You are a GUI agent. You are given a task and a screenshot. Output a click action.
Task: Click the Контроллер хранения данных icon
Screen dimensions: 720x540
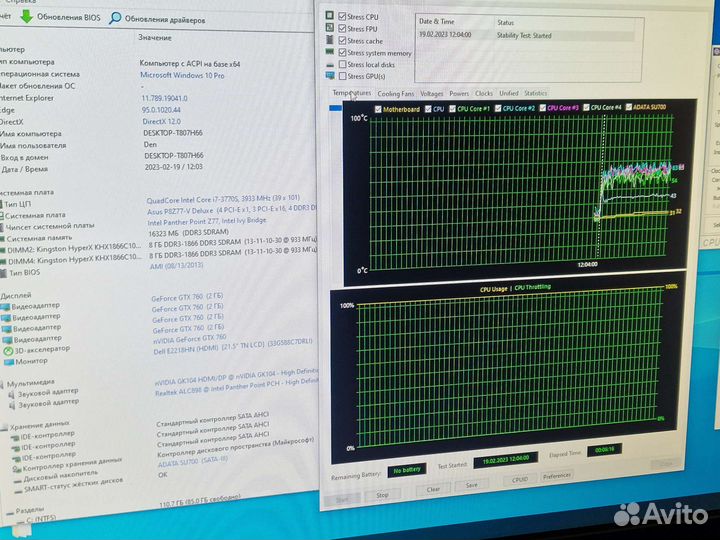coord(17,469)
